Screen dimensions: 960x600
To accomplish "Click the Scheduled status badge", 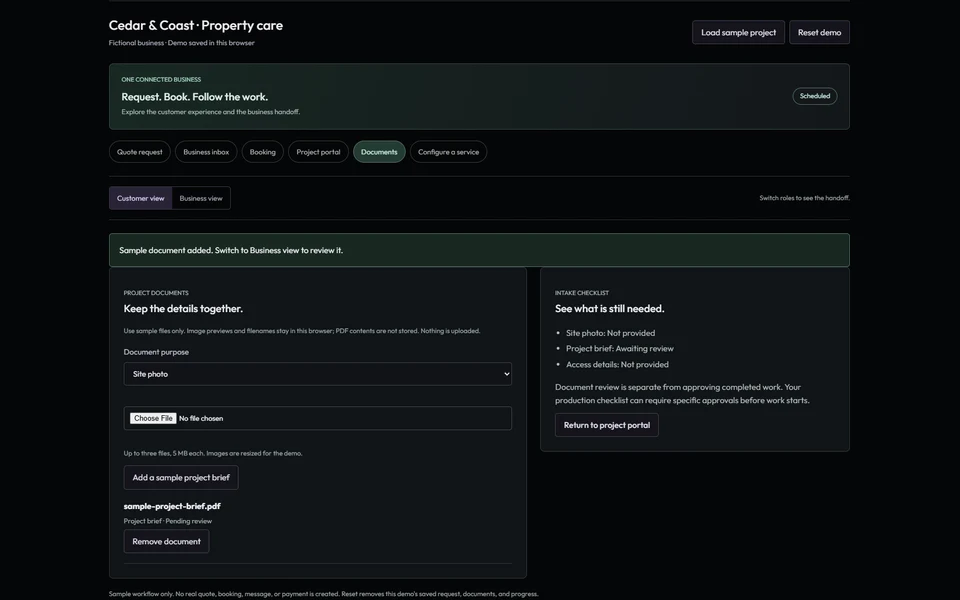I will 815,96.
